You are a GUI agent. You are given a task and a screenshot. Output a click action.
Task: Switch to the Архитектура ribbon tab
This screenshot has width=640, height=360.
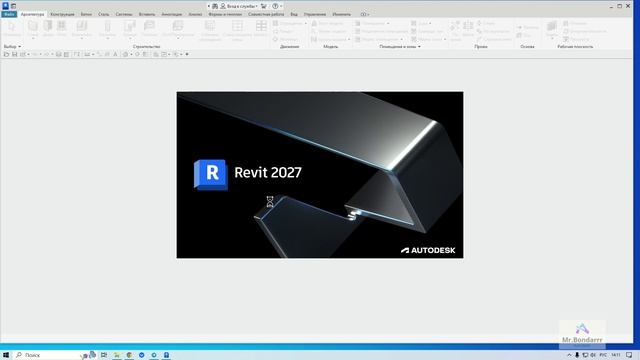(32, 14)
